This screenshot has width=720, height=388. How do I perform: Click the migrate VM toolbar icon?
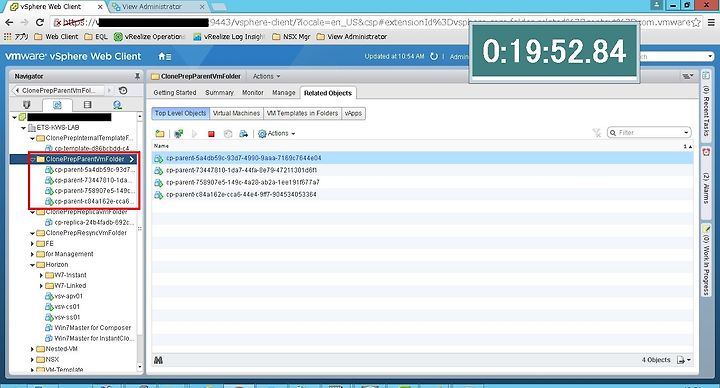244,134
